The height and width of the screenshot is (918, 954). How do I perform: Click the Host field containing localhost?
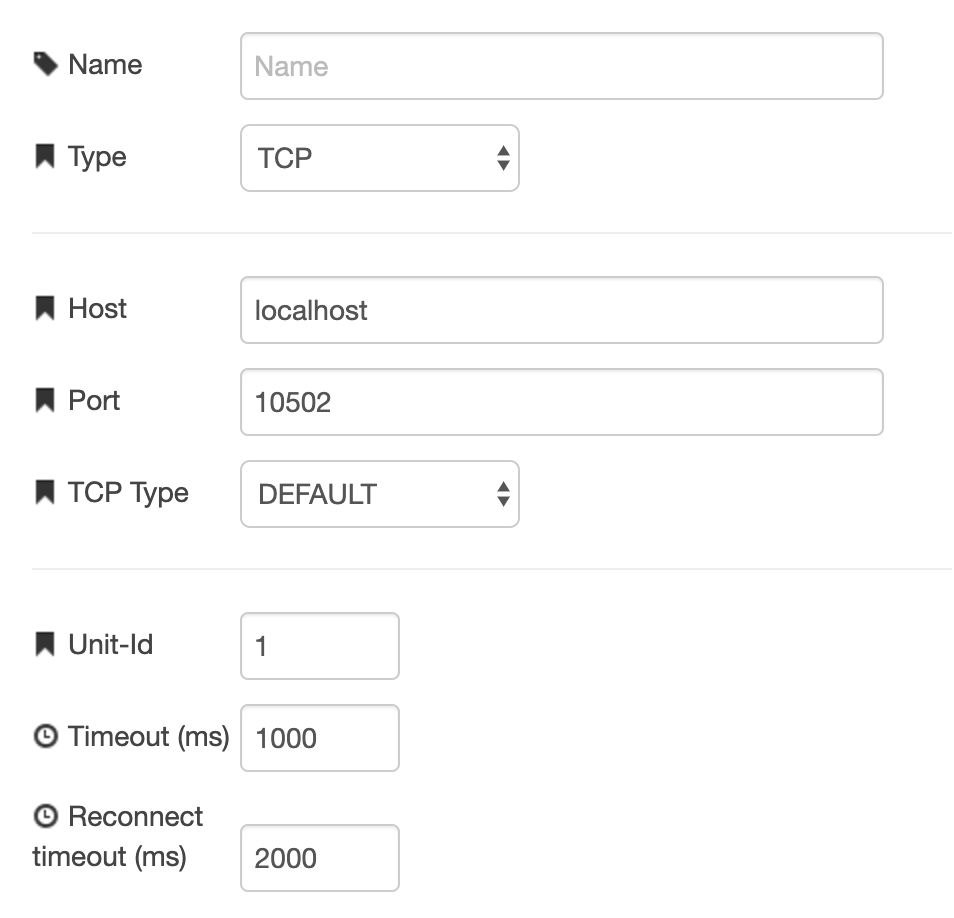[562, 310]
